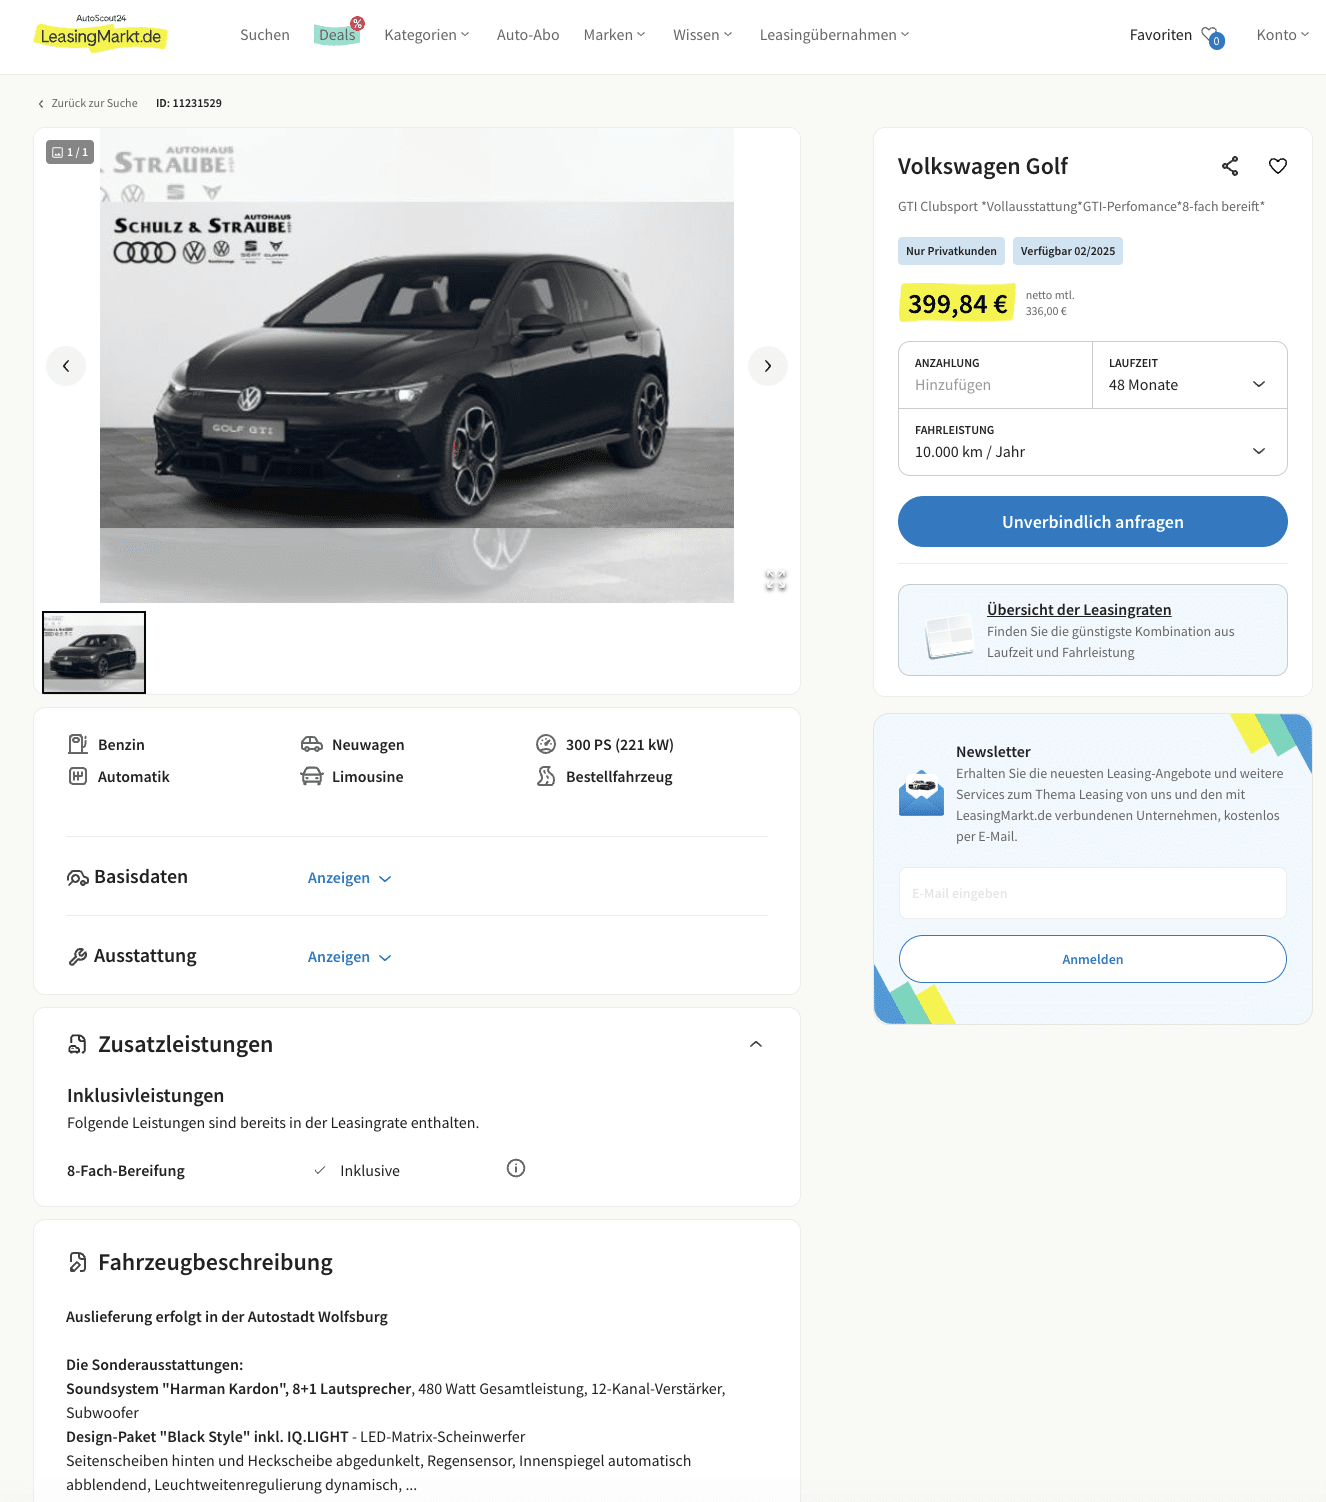1326x1502 pixels.
Task: Open the Fahrleistung 10.000 km dropdown
Action: click(x=1093, y=442)
